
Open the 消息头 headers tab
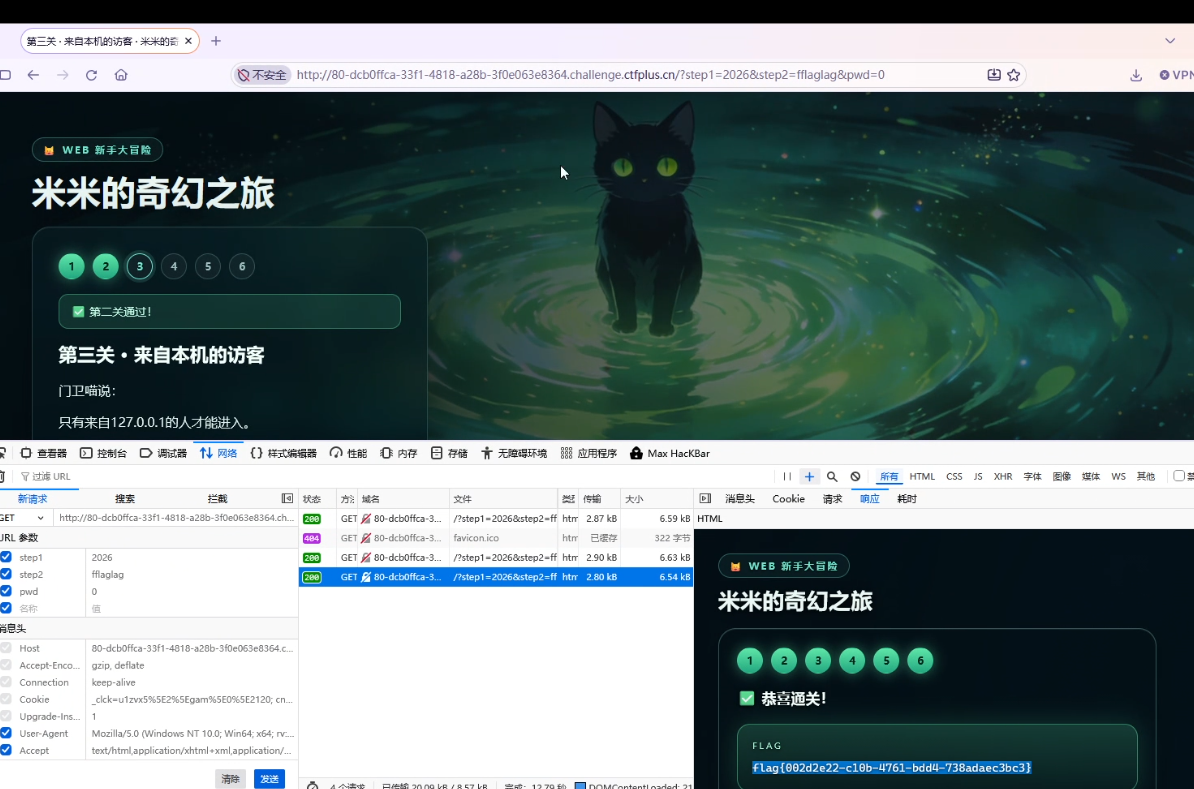point(739,498)
